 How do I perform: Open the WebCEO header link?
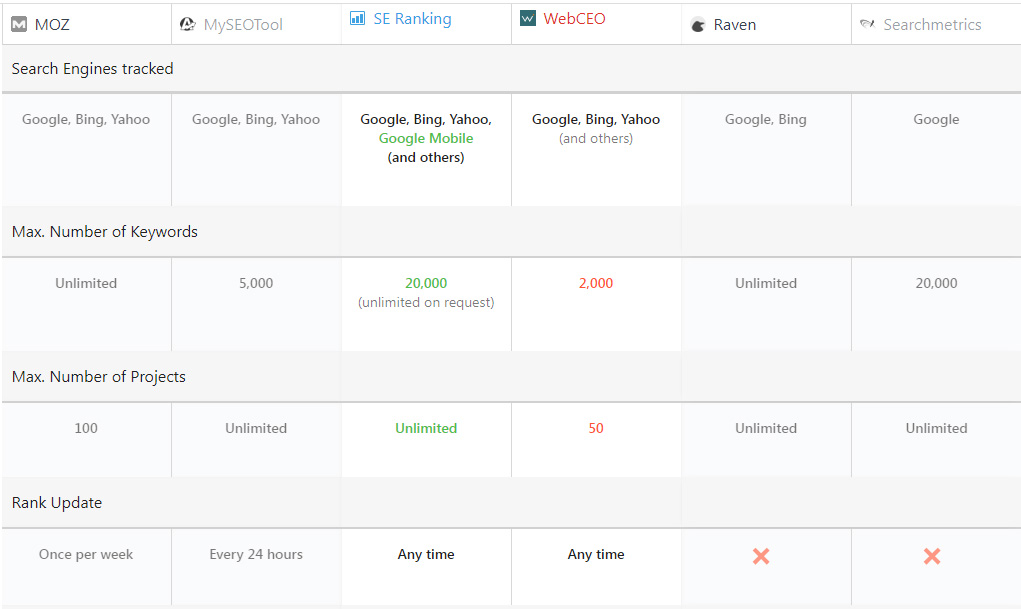pos(574,19)
